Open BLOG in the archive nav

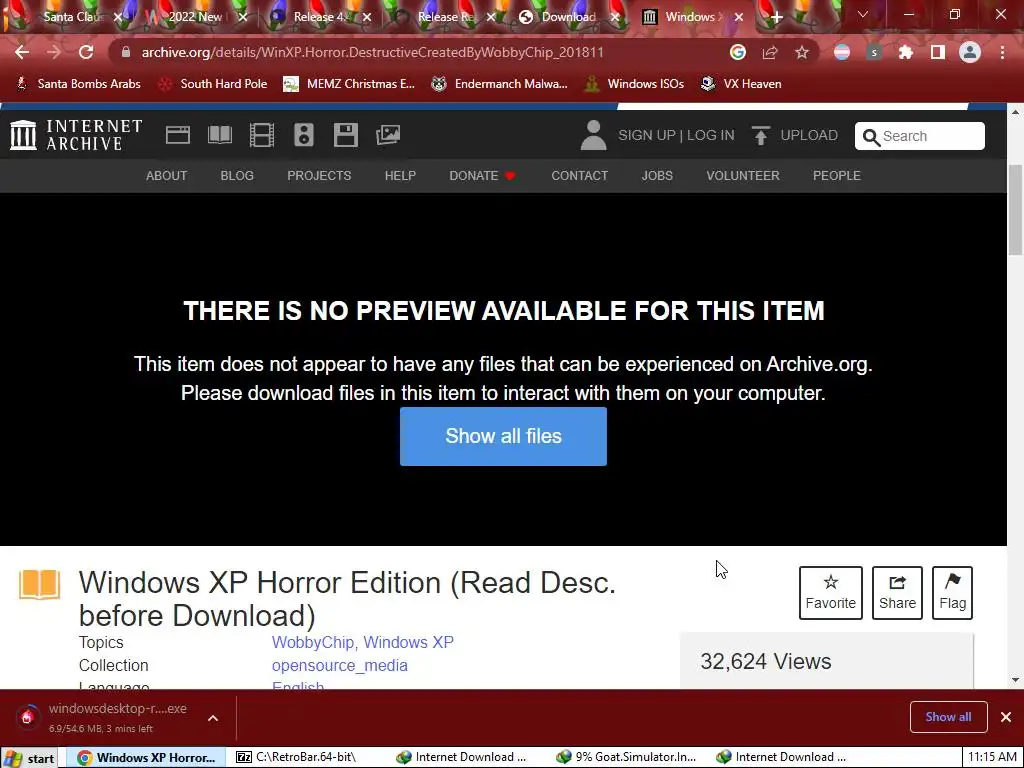click(x=237, y=176)
